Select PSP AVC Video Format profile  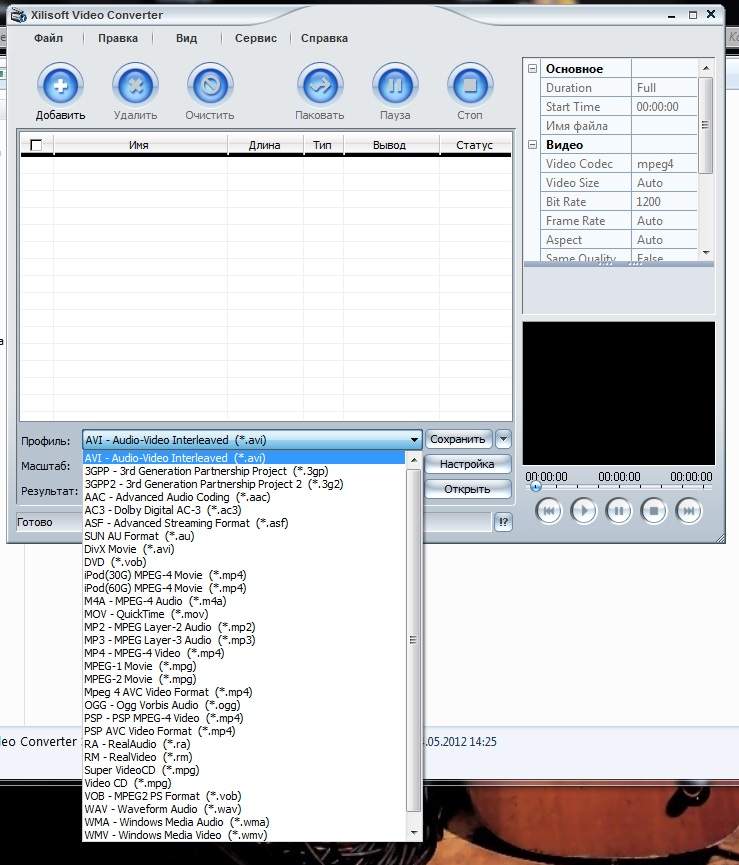(x=243, y=731)
